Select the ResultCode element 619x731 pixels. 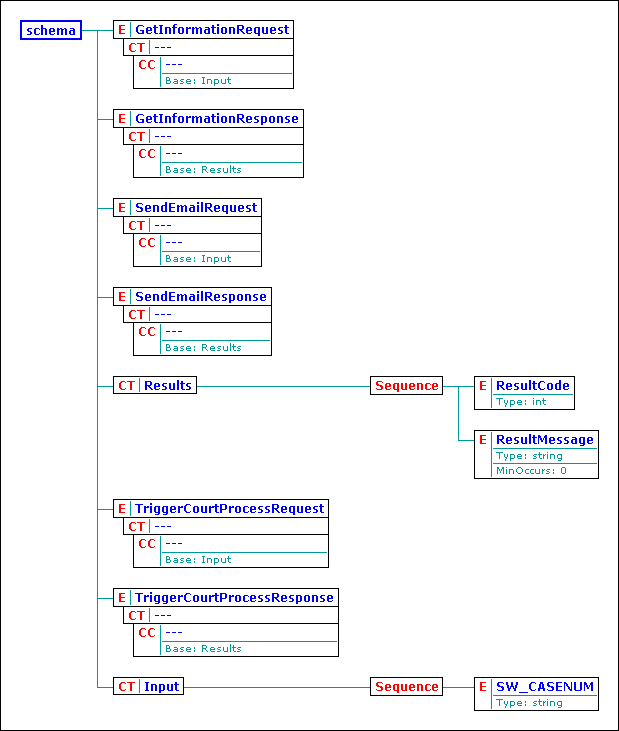(524, 393)
